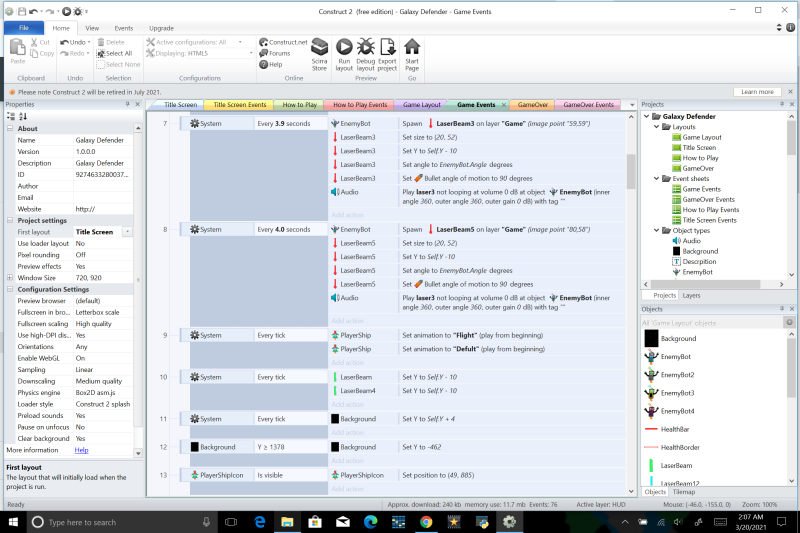800x533 pixels.
Task: Click the Objects panel search field
Action: [711, 323]
